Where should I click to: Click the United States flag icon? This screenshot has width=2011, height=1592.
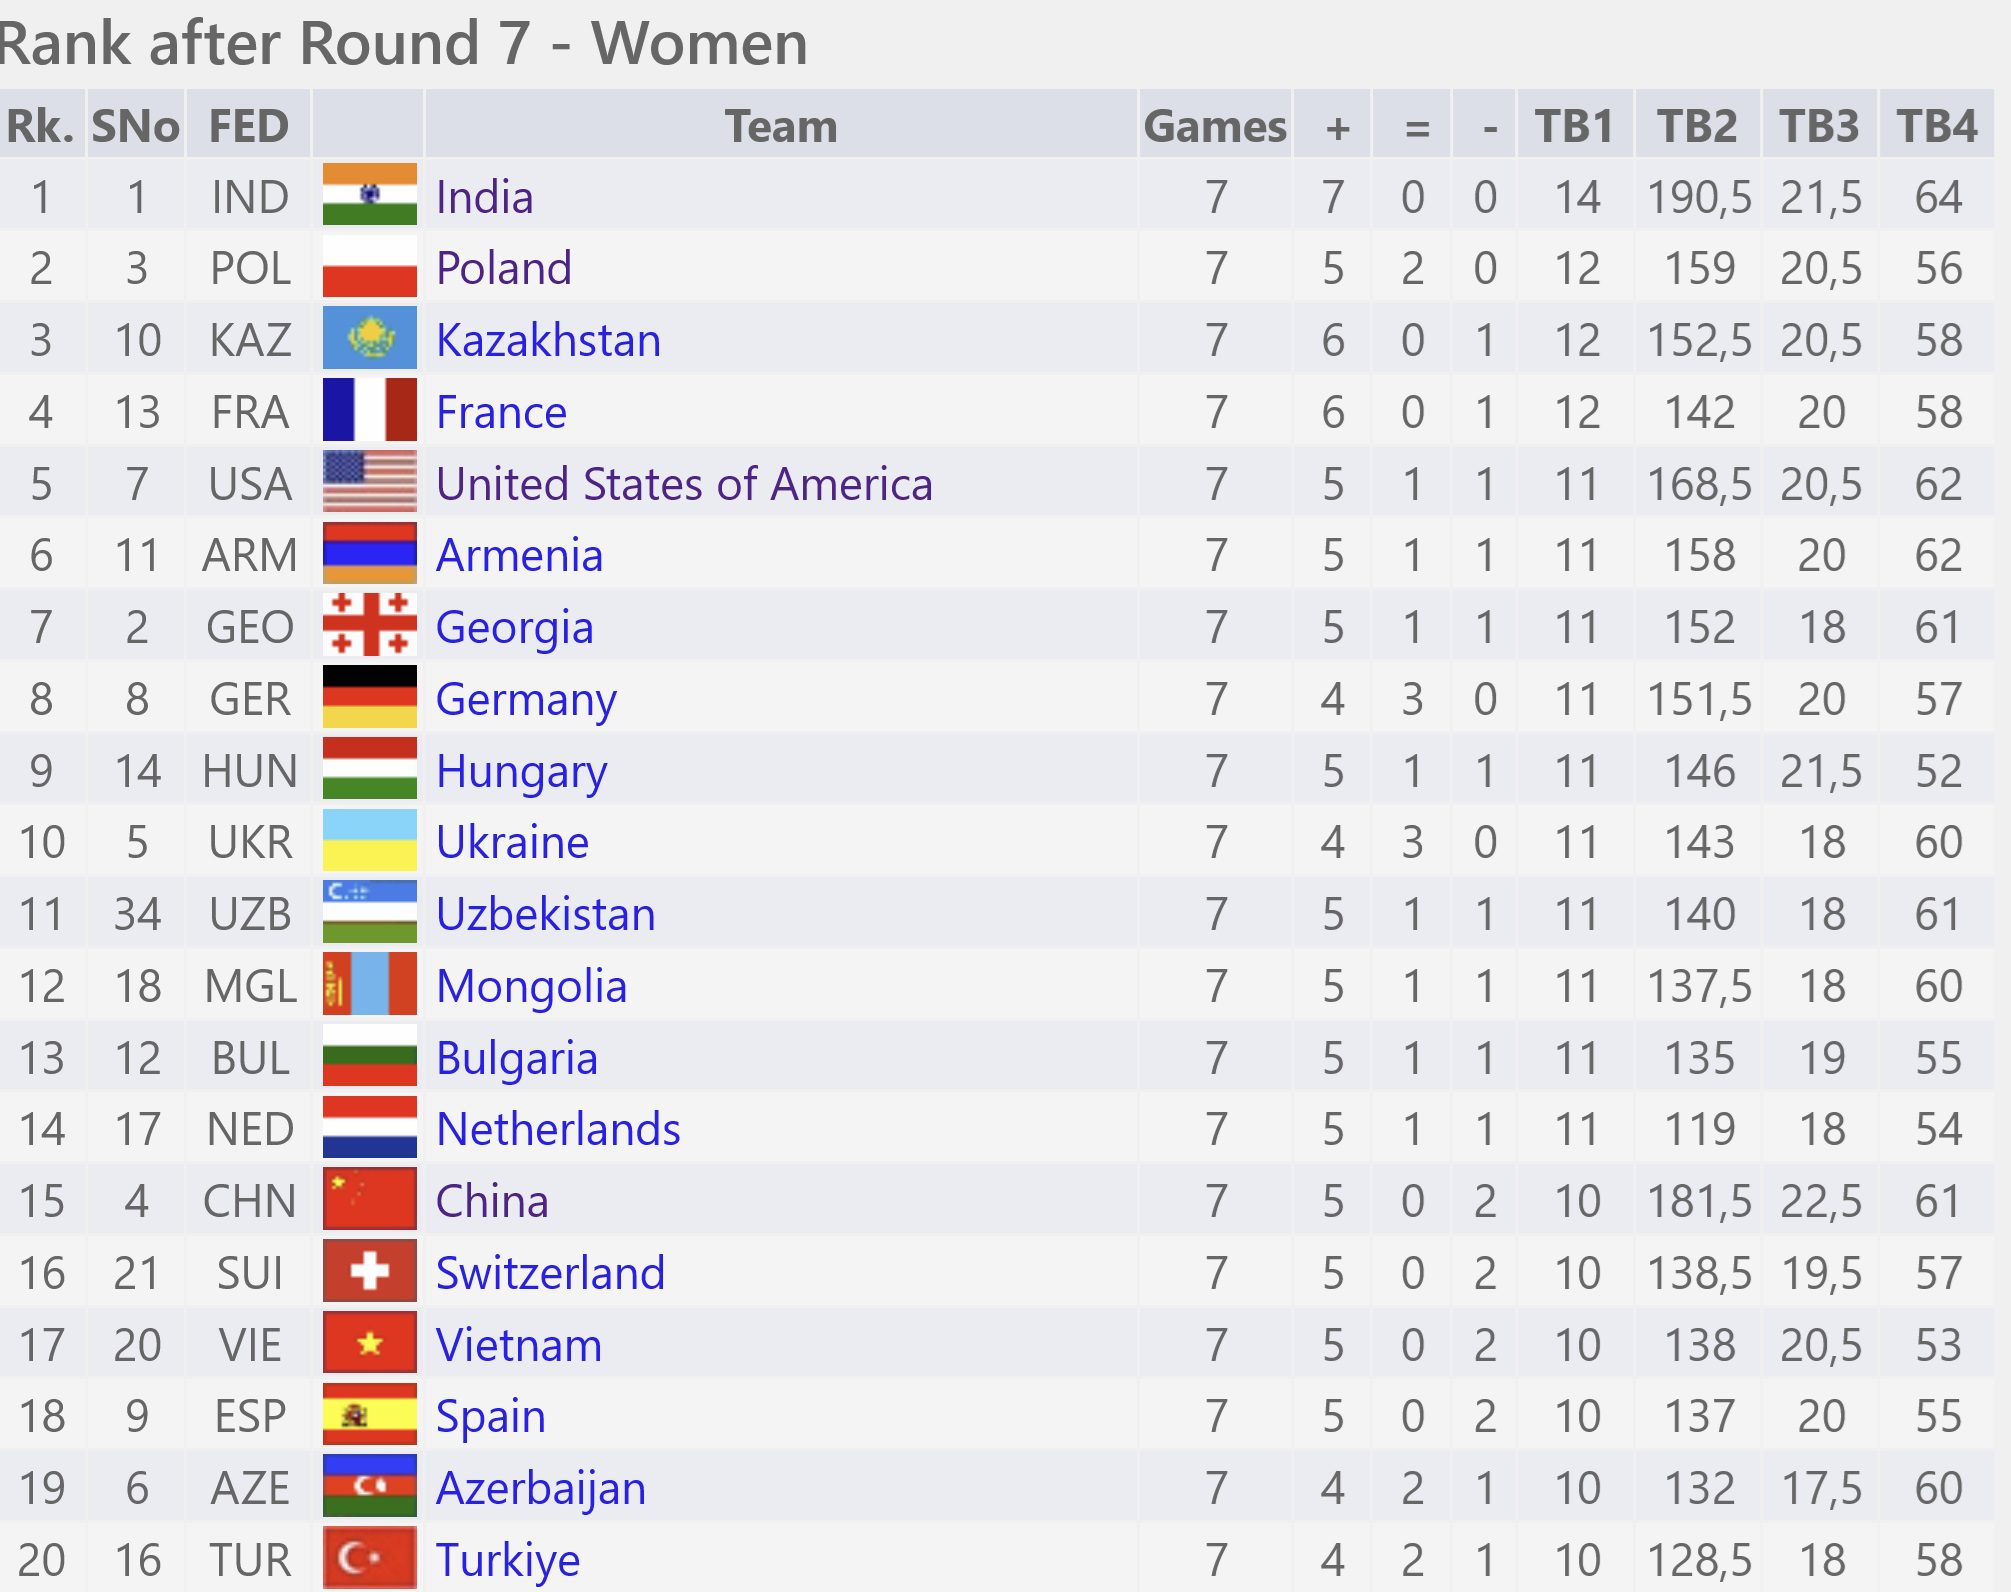(369, 483)
